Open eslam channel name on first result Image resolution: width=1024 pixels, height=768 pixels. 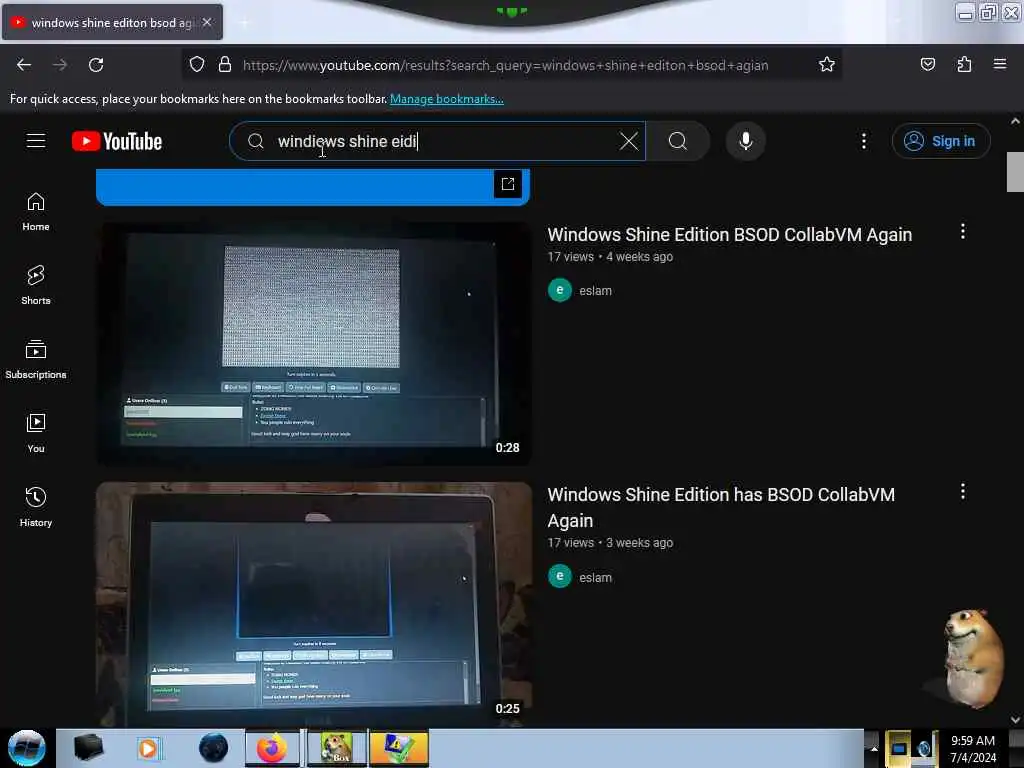[x=596, y=291]
